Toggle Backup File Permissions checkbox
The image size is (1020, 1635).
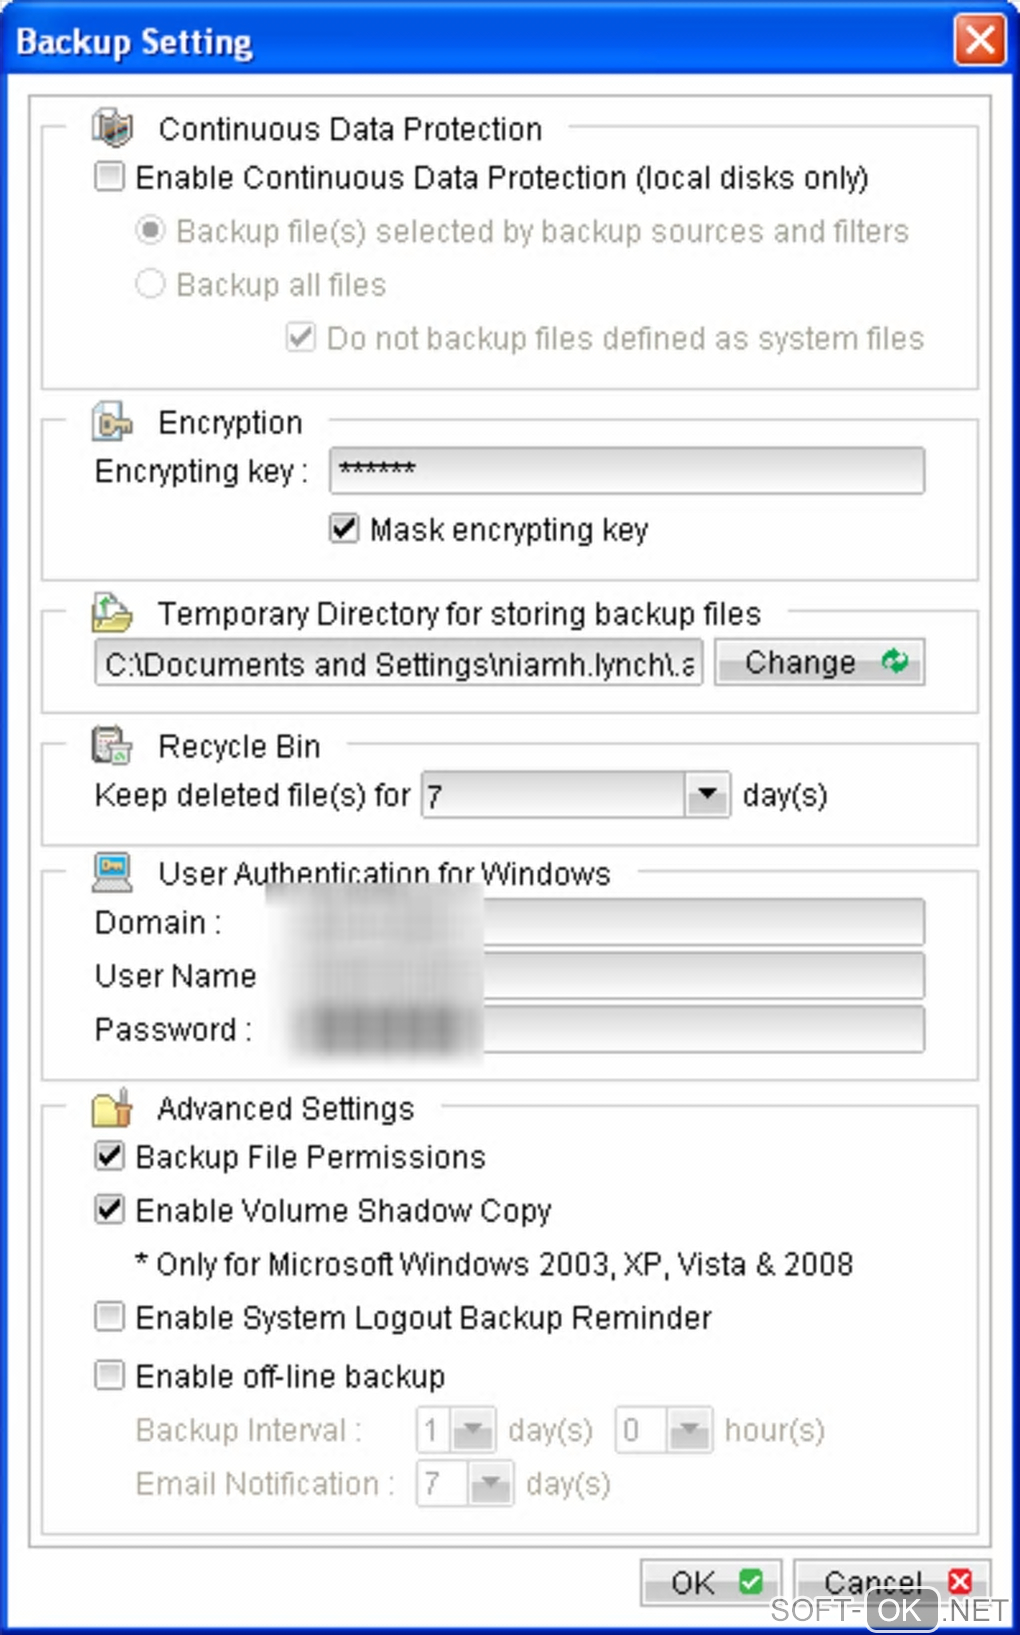click(109, 1156)
